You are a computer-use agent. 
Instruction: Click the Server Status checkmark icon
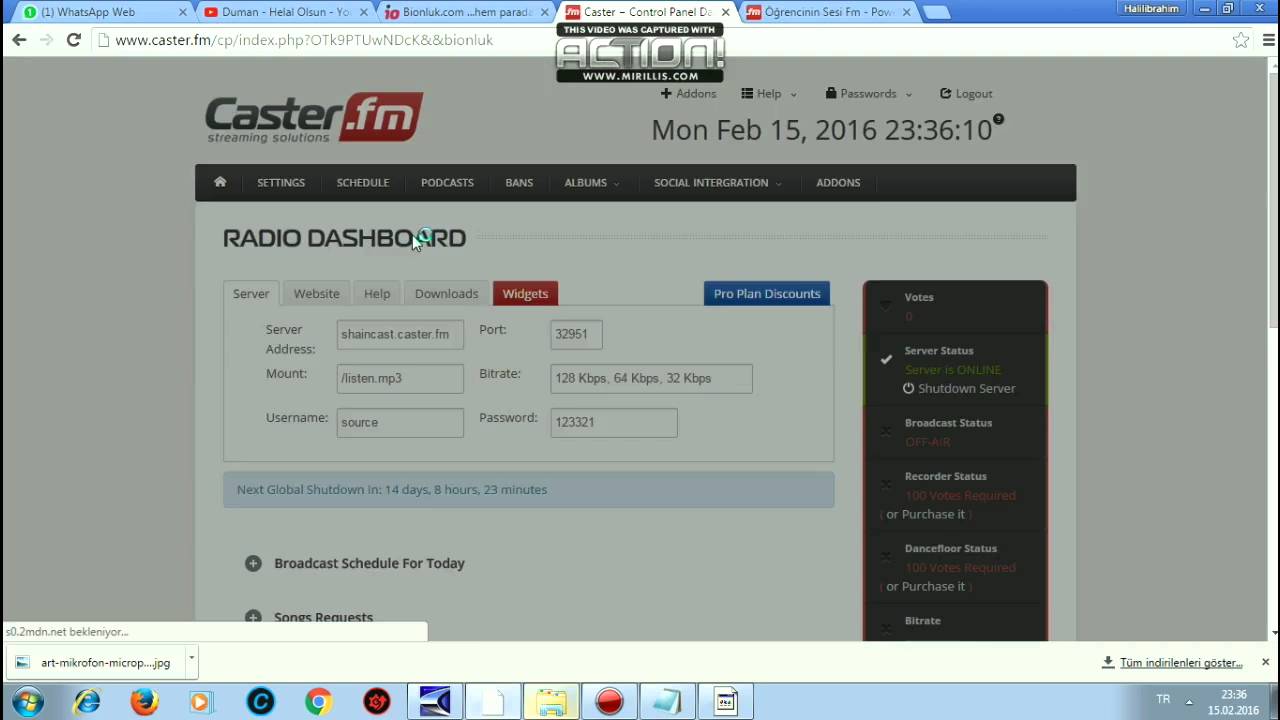(886, 359)
